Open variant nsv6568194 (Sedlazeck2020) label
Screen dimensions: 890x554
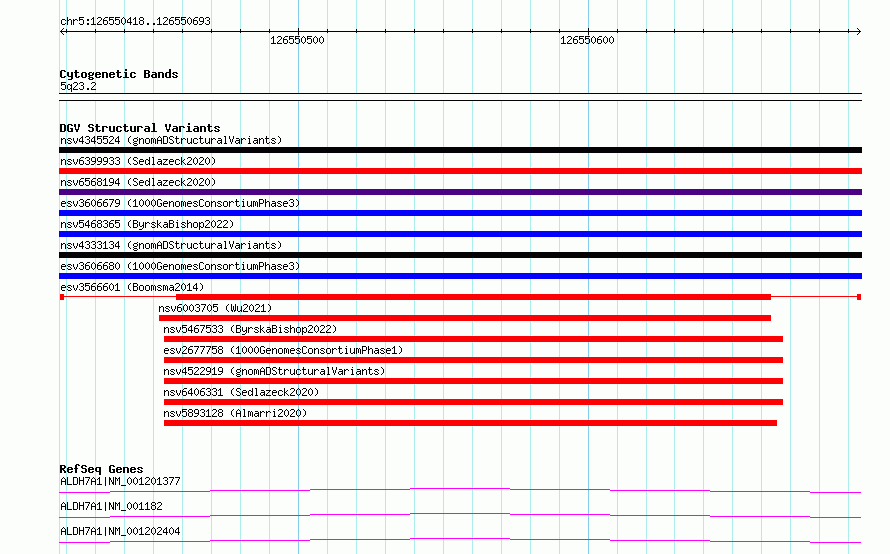point(138,182)
